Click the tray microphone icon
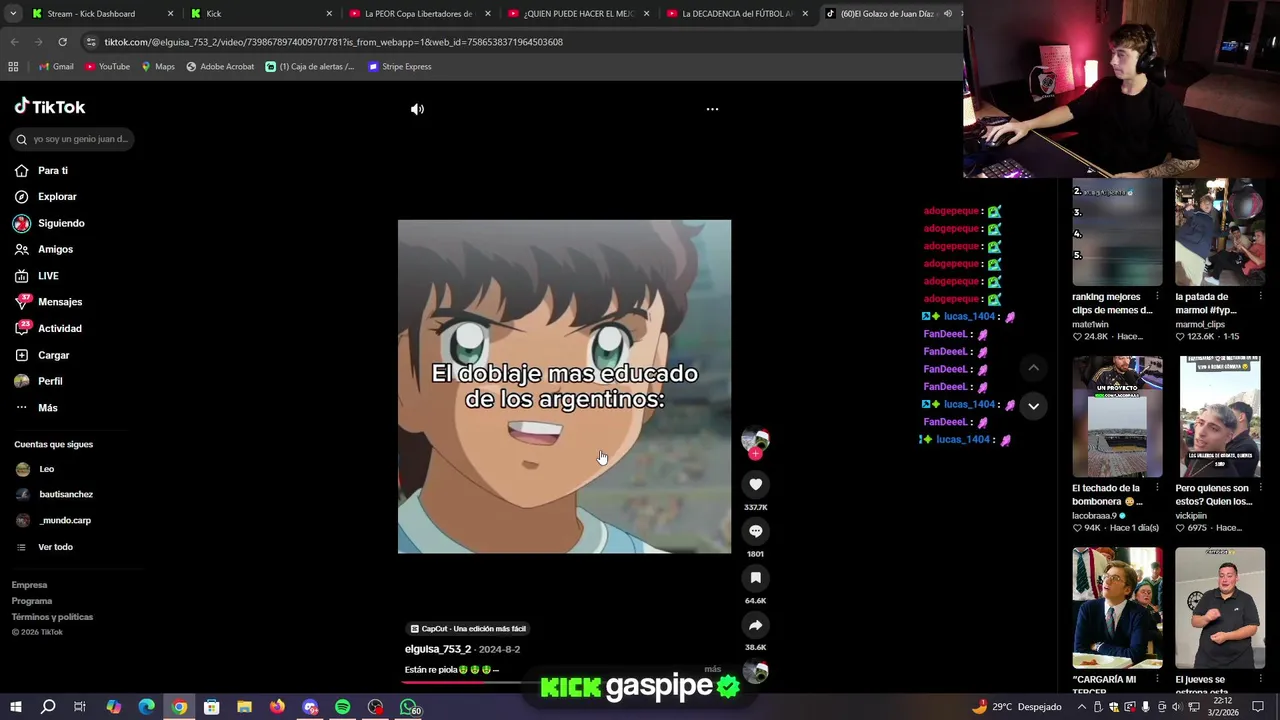The width and height of the screenshot is (1280, 720). tap(1145, 707)
